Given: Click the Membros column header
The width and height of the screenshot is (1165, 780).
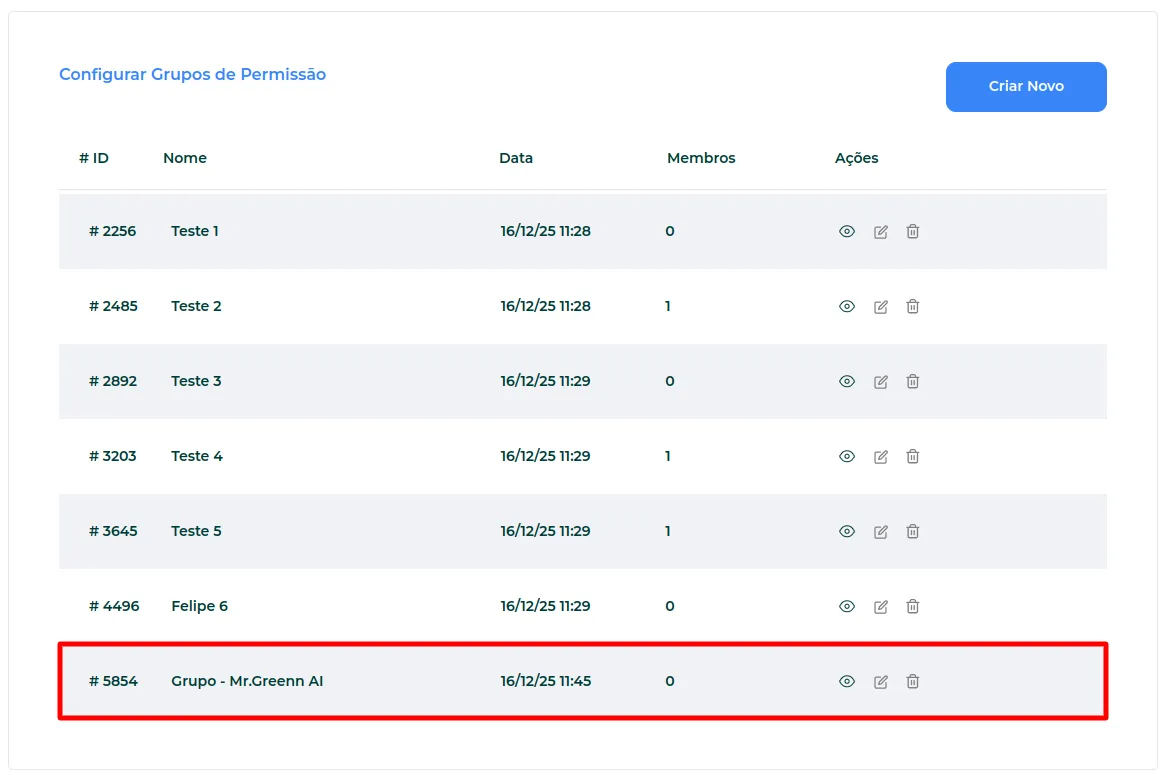Looking at the screenshot, I should pyautogui.click(x=701, y=158).
